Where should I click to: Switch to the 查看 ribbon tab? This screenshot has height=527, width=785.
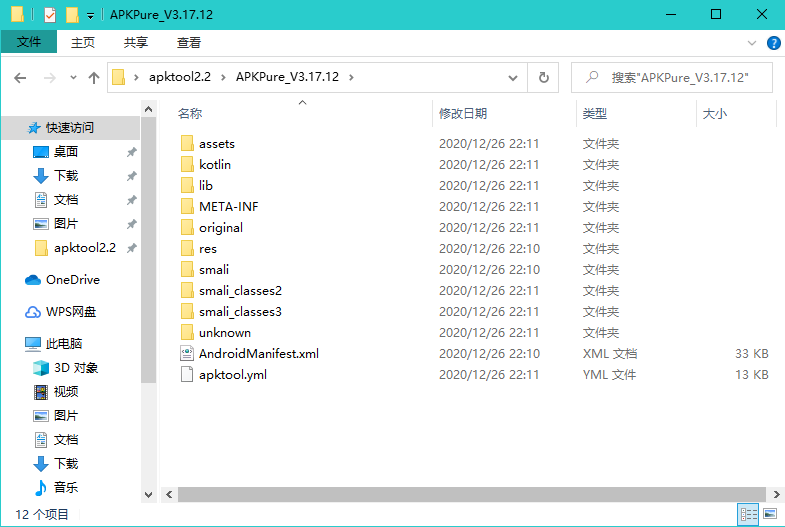[189, 43]
